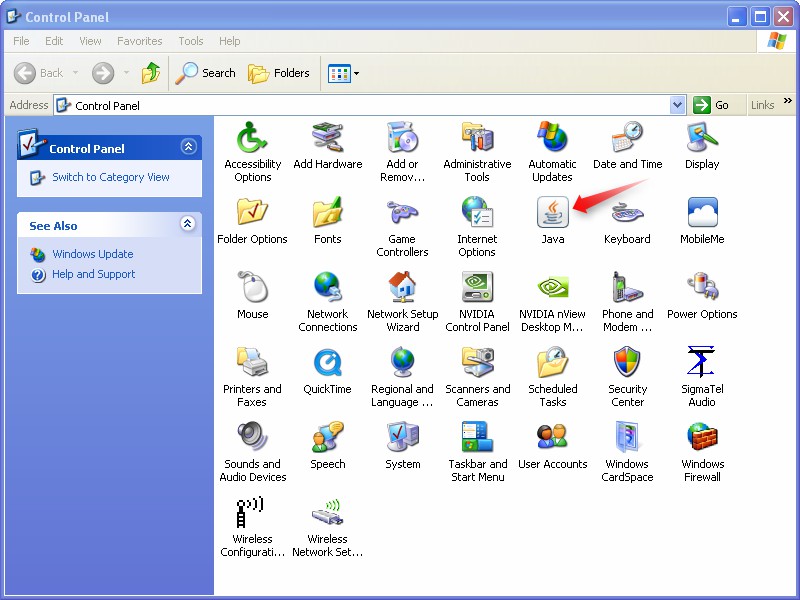Click the Back navigation button
The width and height of the screenshot is (800, 600).
[x=40, y=73]
